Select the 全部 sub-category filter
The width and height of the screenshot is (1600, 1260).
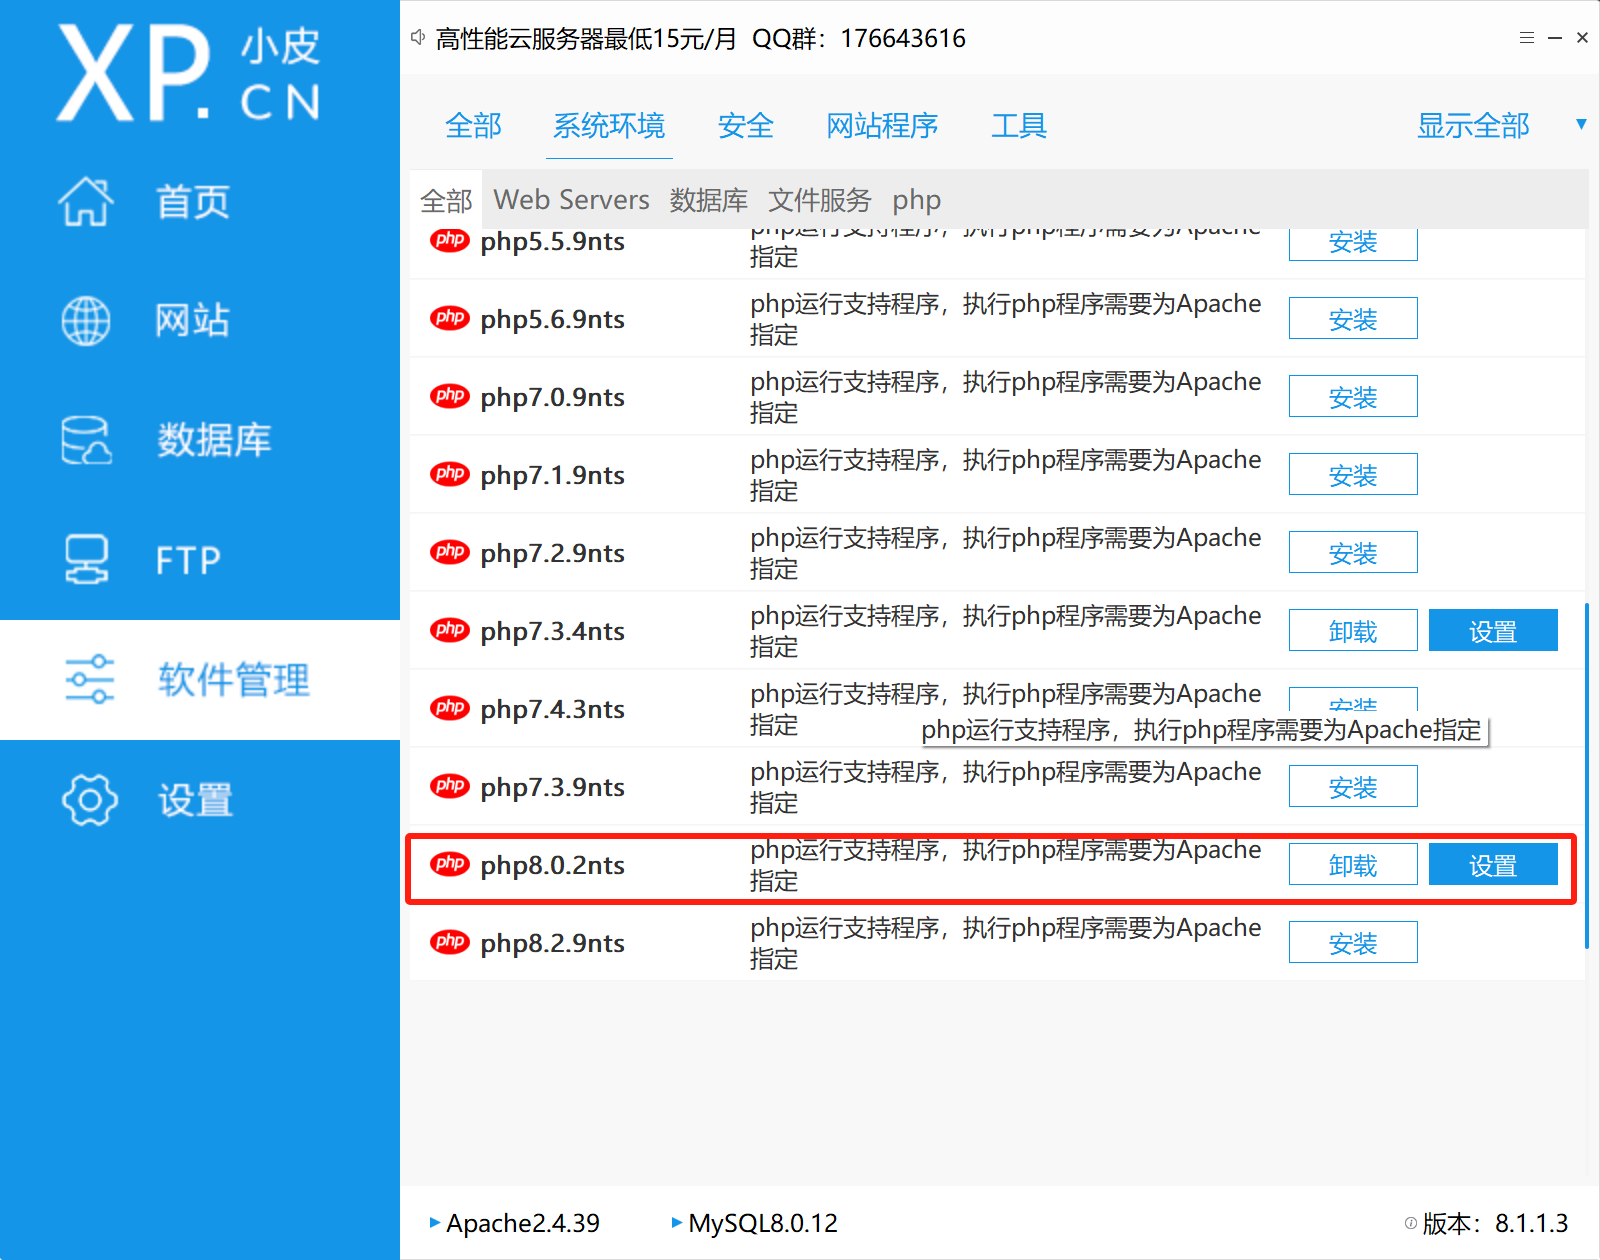[446, 200]
